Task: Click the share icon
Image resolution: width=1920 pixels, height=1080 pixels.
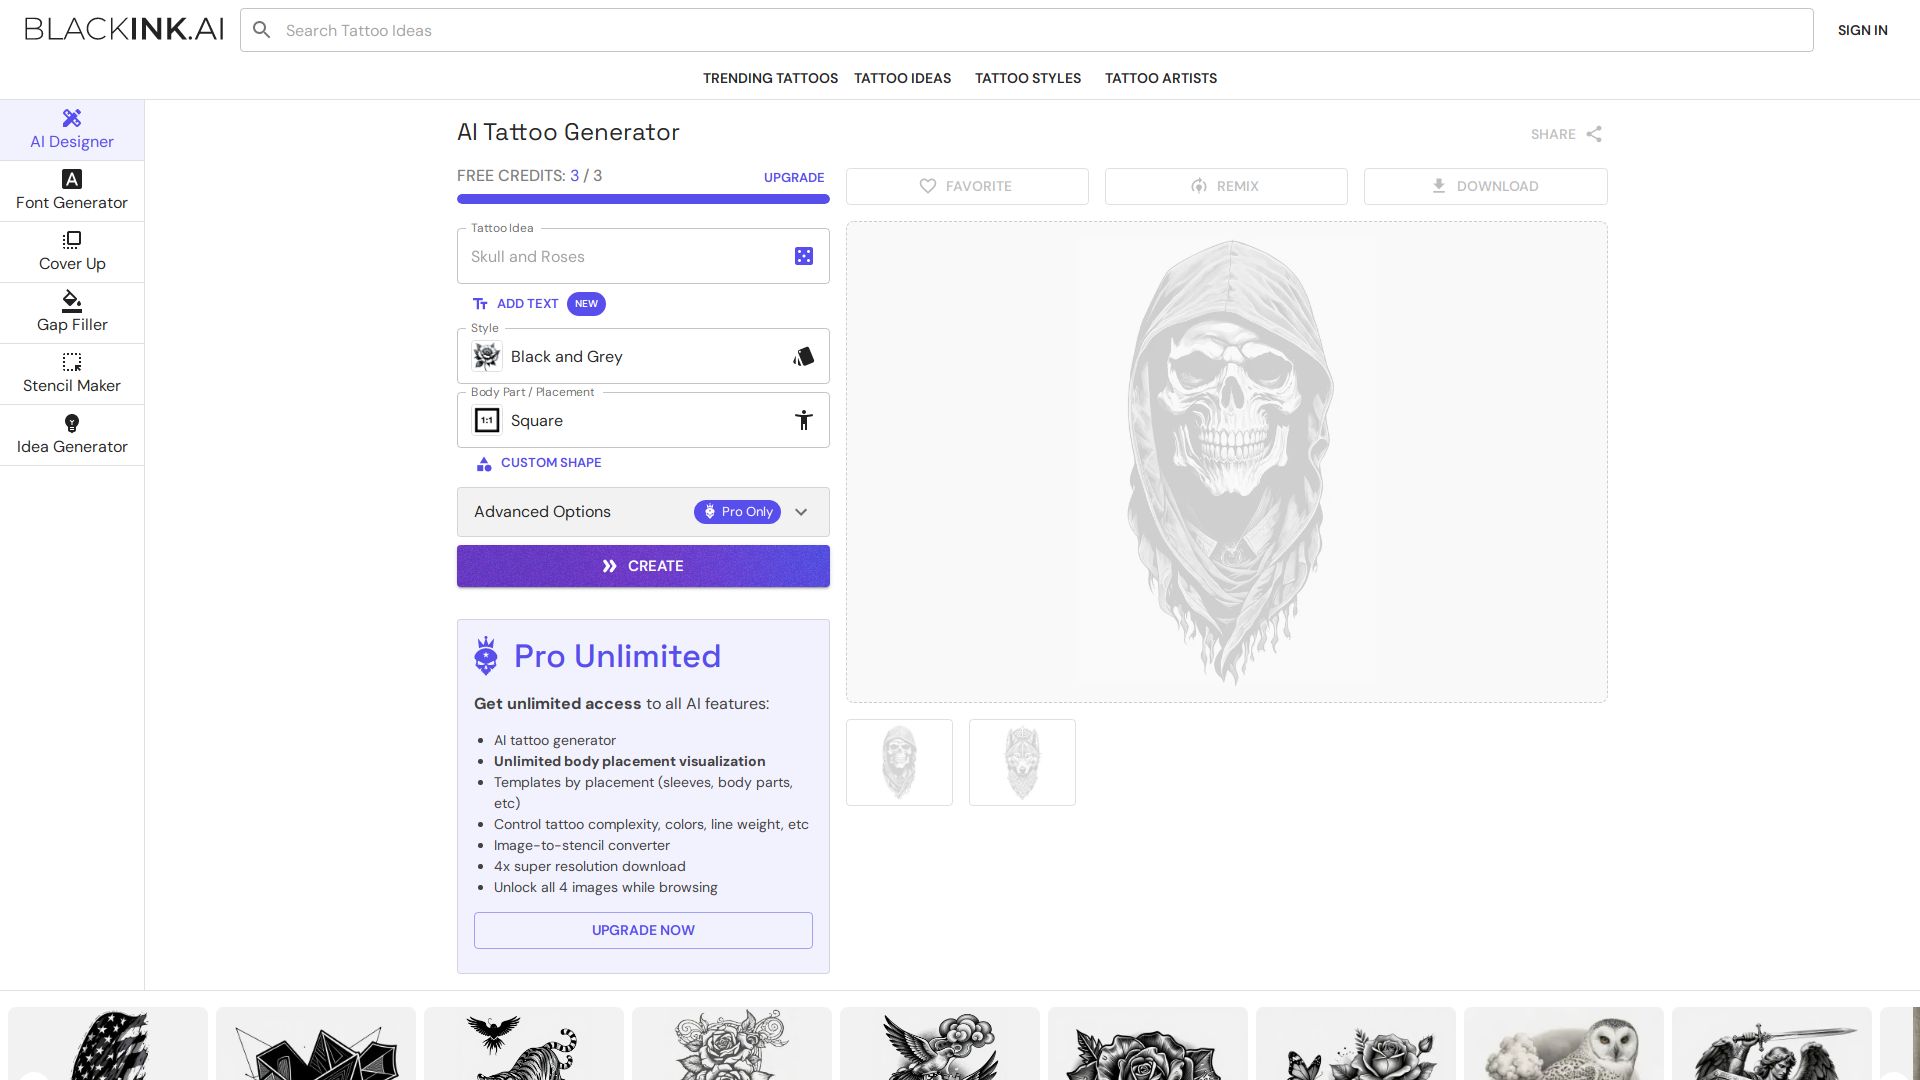Action: tap(1594, 134)
